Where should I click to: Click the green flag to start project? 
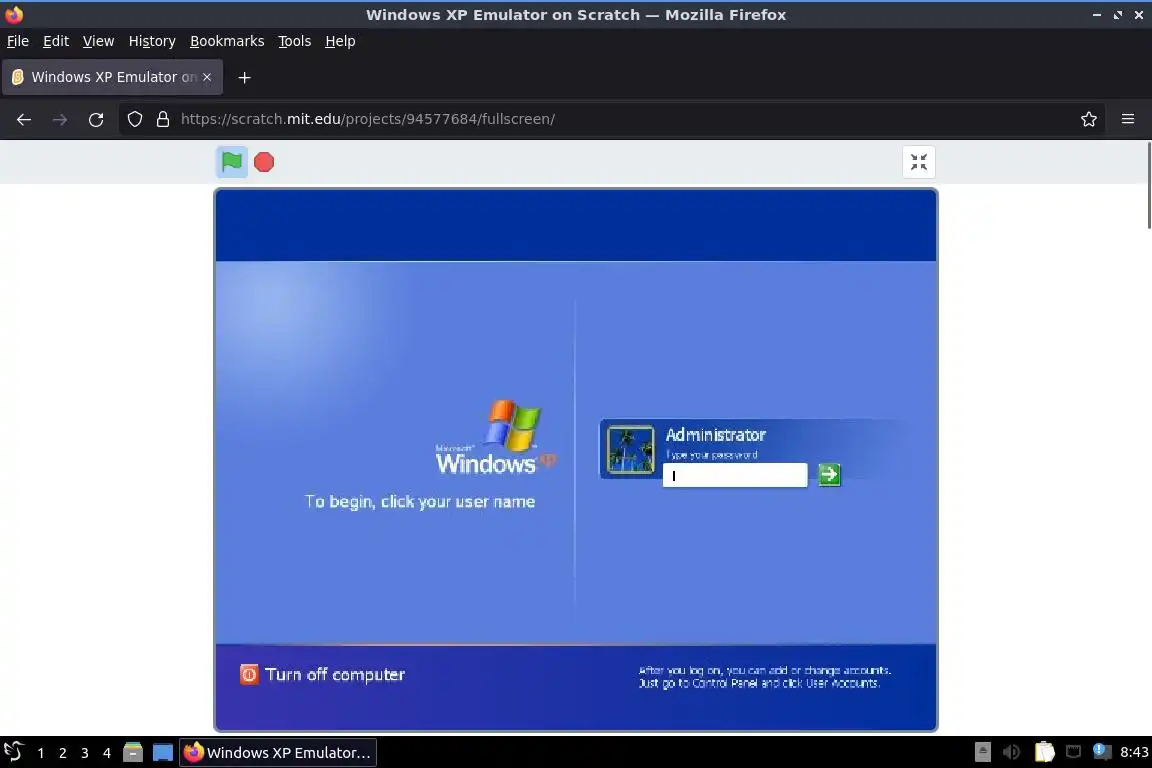coord(231,162)
